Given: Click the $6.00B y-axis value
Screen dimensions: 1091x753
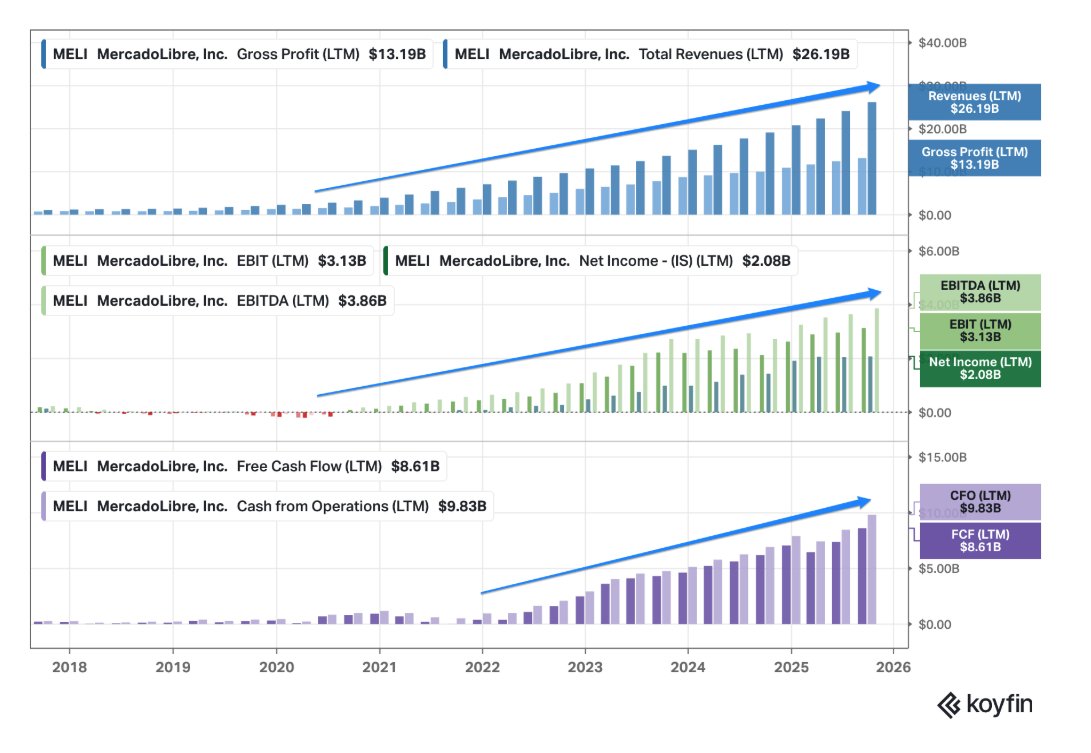Looking at the screenshot, I should coord(939,251).
